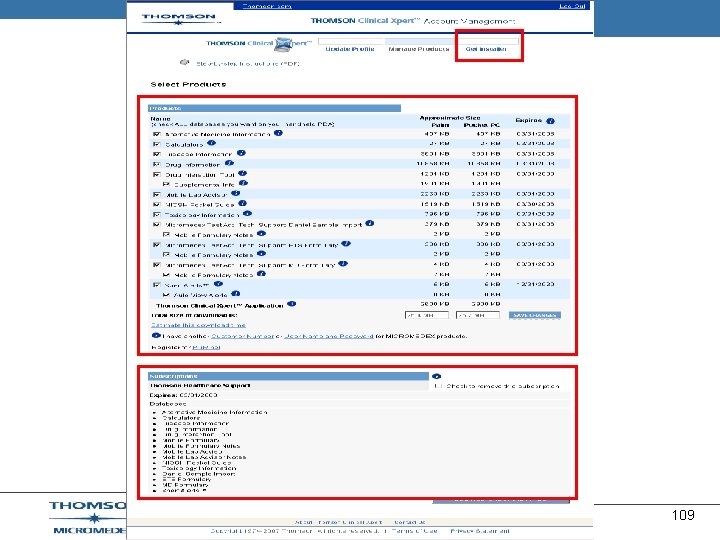Toggle NIOSH Pocket Guide checkbox
Viewport: 720px width, 540px height.
157,204
